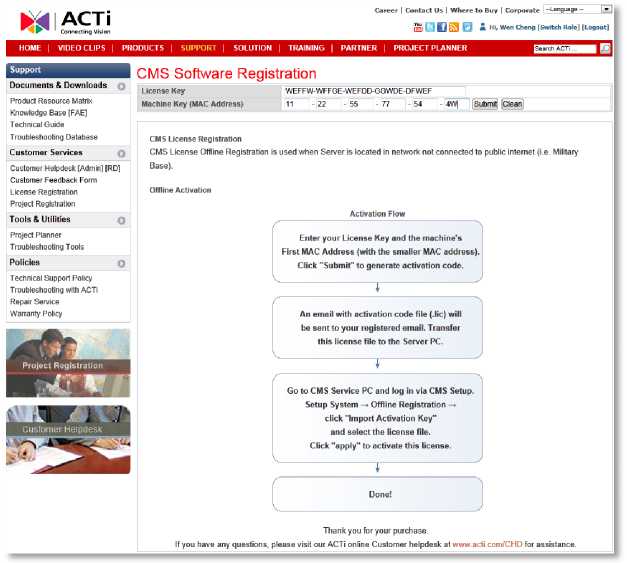Open License Registration in the sidebar

(43, 191)
